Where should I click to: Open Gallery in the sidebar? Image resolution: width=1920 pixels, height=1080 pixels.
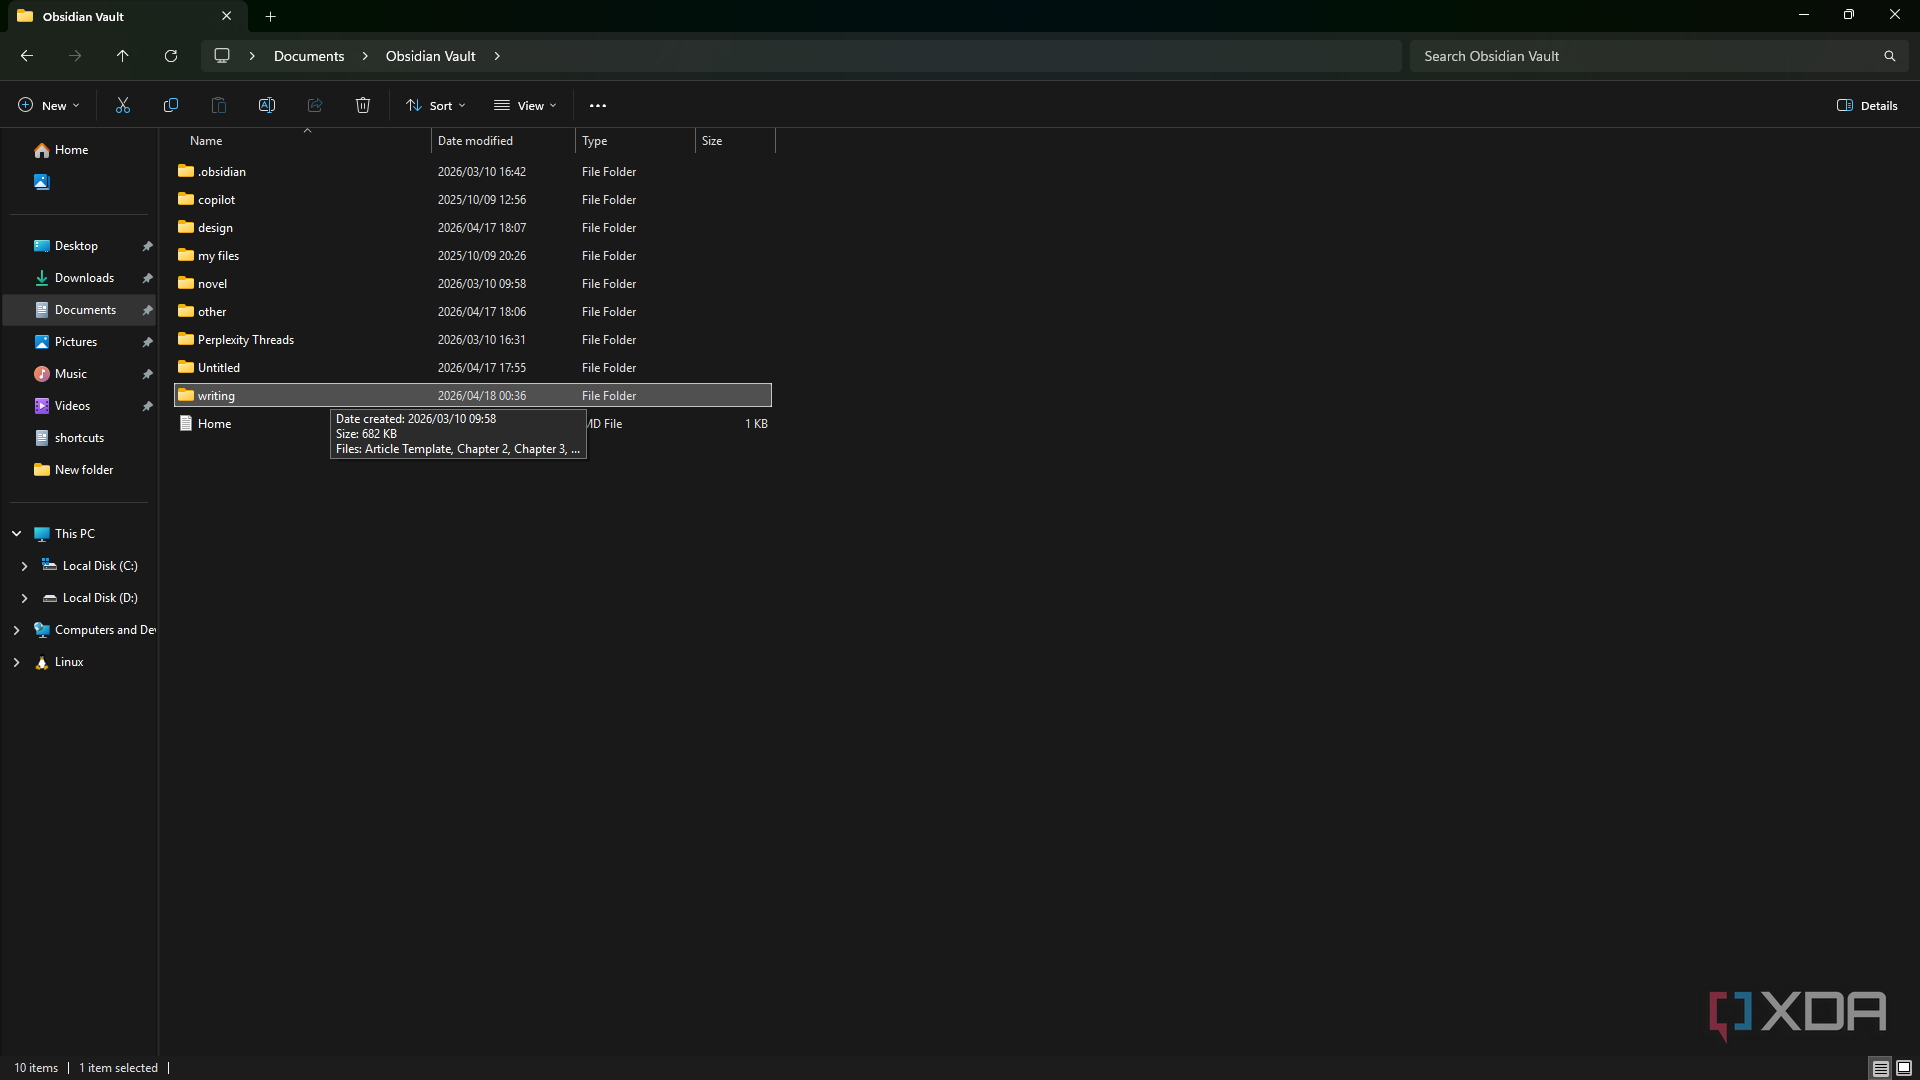pyautogui.click(x=42, y=182)
